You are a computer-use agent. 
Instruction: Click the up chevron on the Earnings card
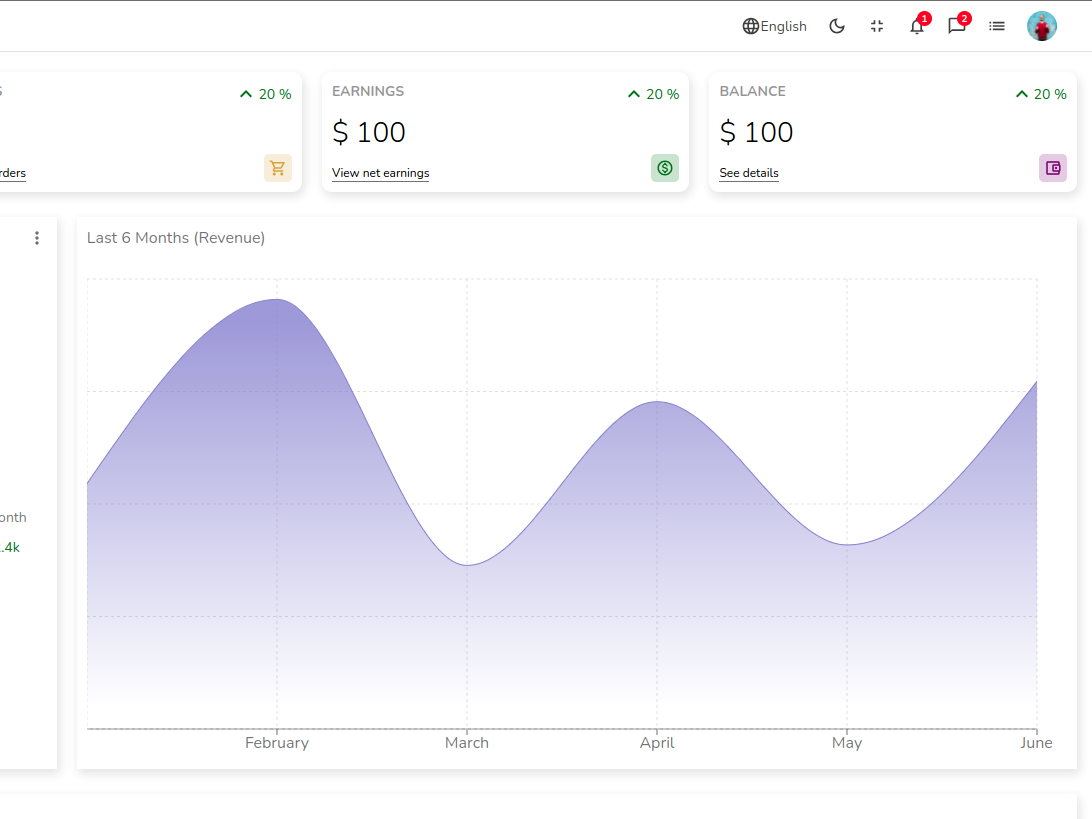634,94
